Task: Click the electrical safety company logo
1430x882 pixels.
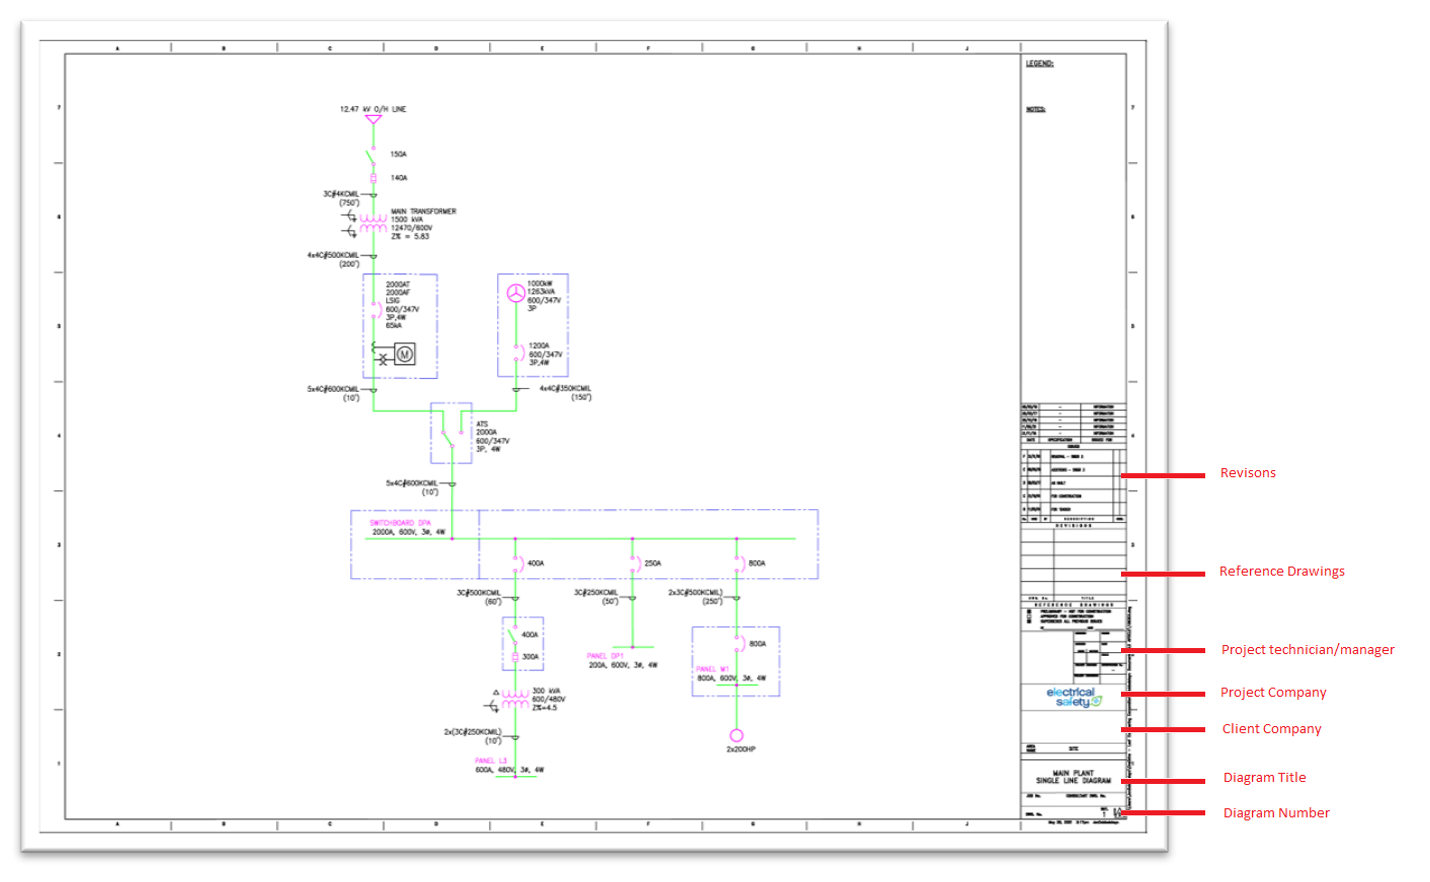Action: 1073,697
